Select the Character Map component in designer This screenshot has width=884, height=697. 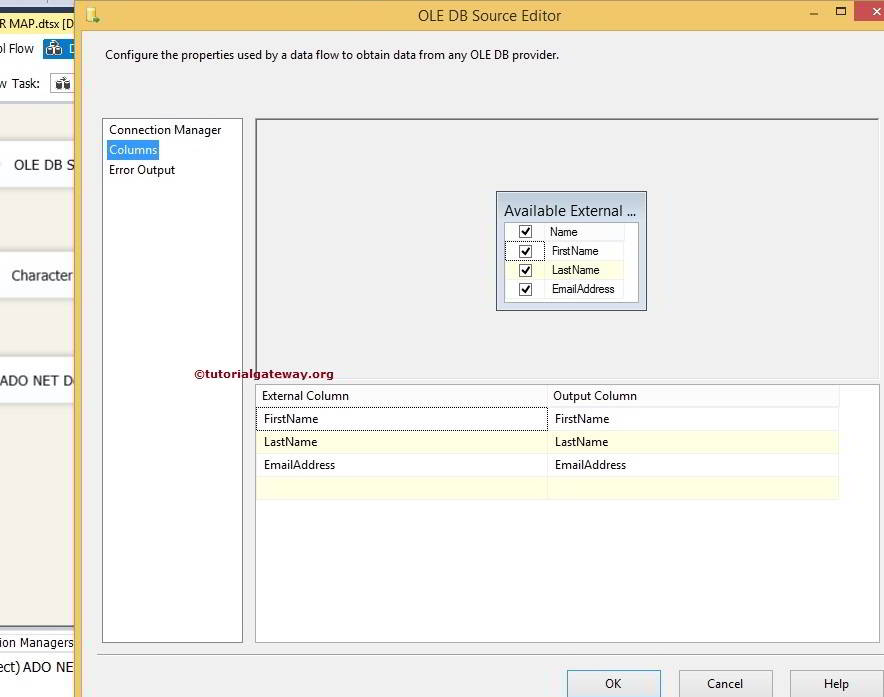coord(37,275)
